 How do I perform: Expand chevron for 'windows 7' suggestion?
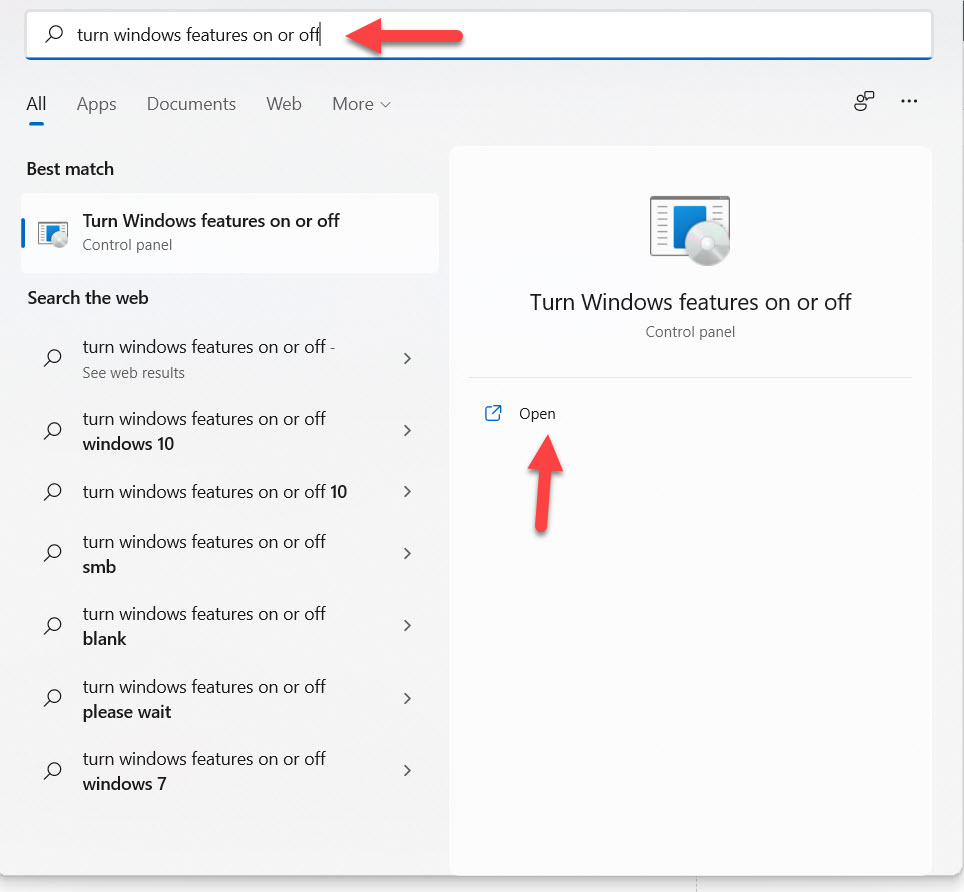click(407, 771)
